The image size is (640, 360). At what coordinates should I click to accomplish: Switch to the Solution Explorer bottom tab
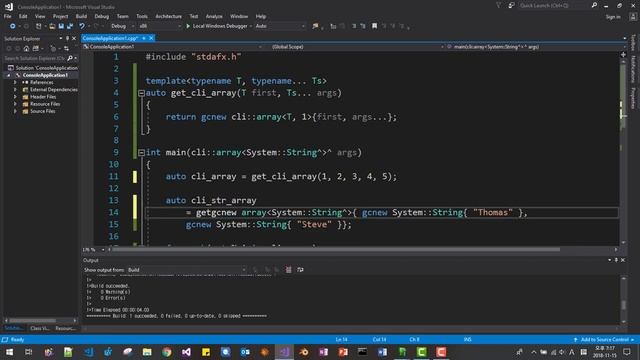tap(14, 328)
